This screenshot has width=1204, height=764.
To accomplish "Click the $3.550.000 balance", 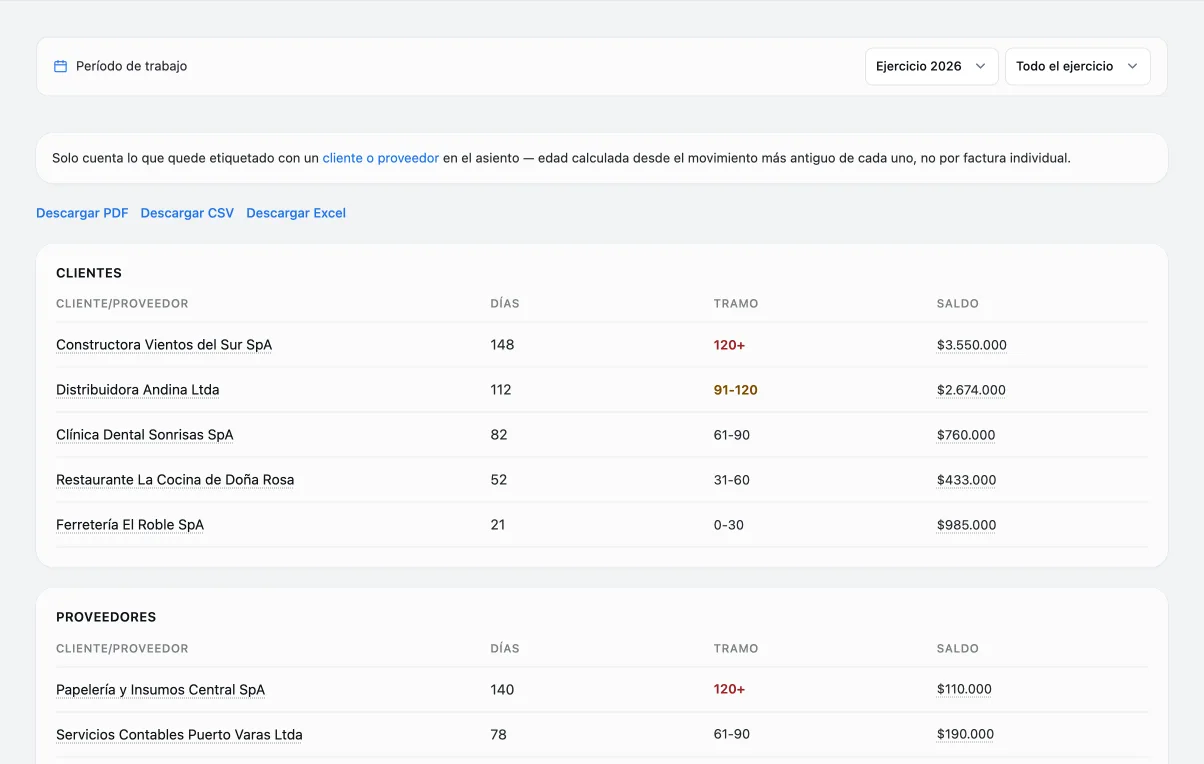I will (972, 345).
